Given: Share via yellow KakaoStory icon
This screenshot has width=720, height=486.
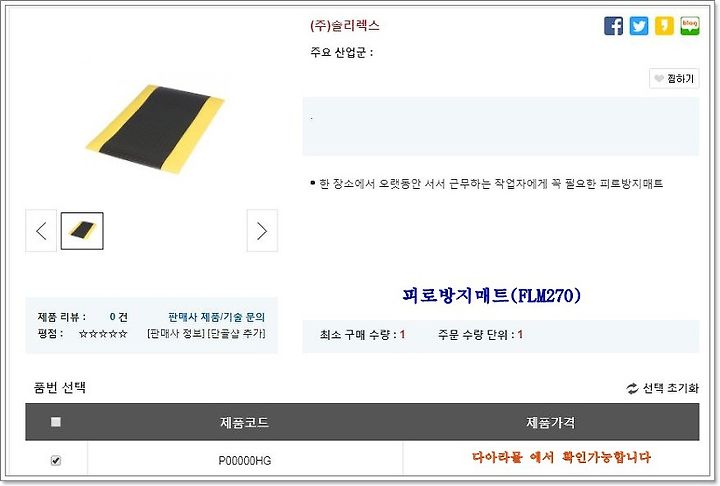Looking at the screenshot, I should click(x=664, y=26).
